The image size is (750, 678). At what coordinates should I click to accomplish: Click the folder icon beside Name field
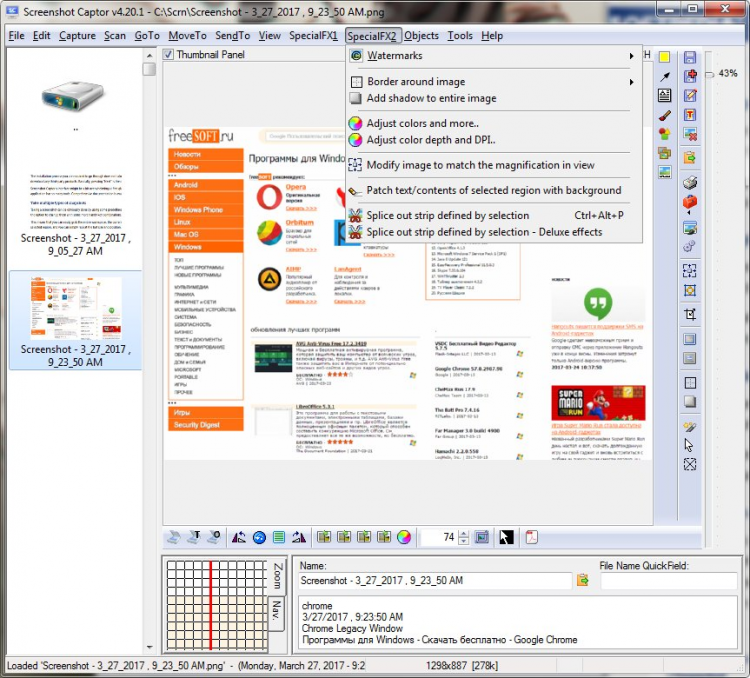pos(583,580)
